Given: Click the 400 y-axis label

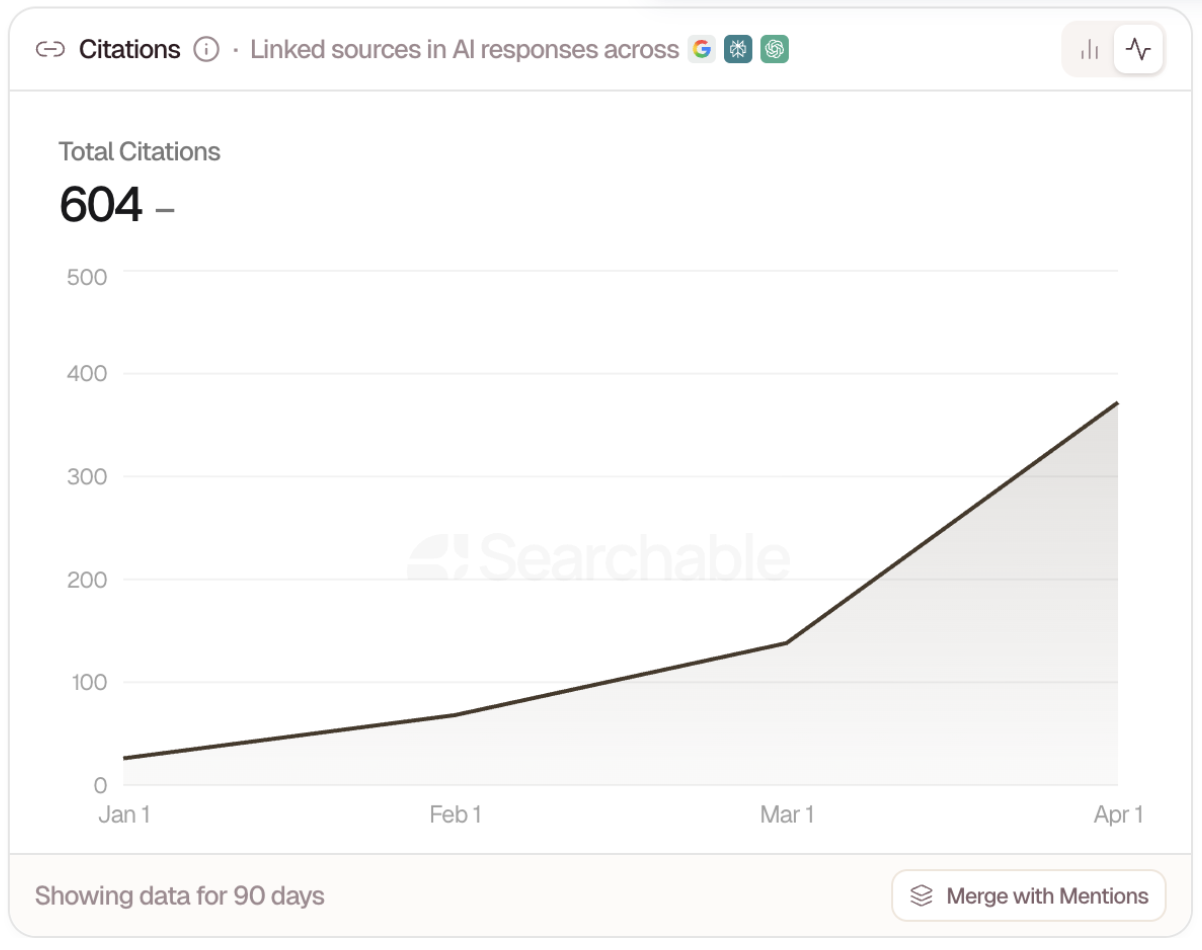Looking at the screenshot, I should [x=87, y=374].
